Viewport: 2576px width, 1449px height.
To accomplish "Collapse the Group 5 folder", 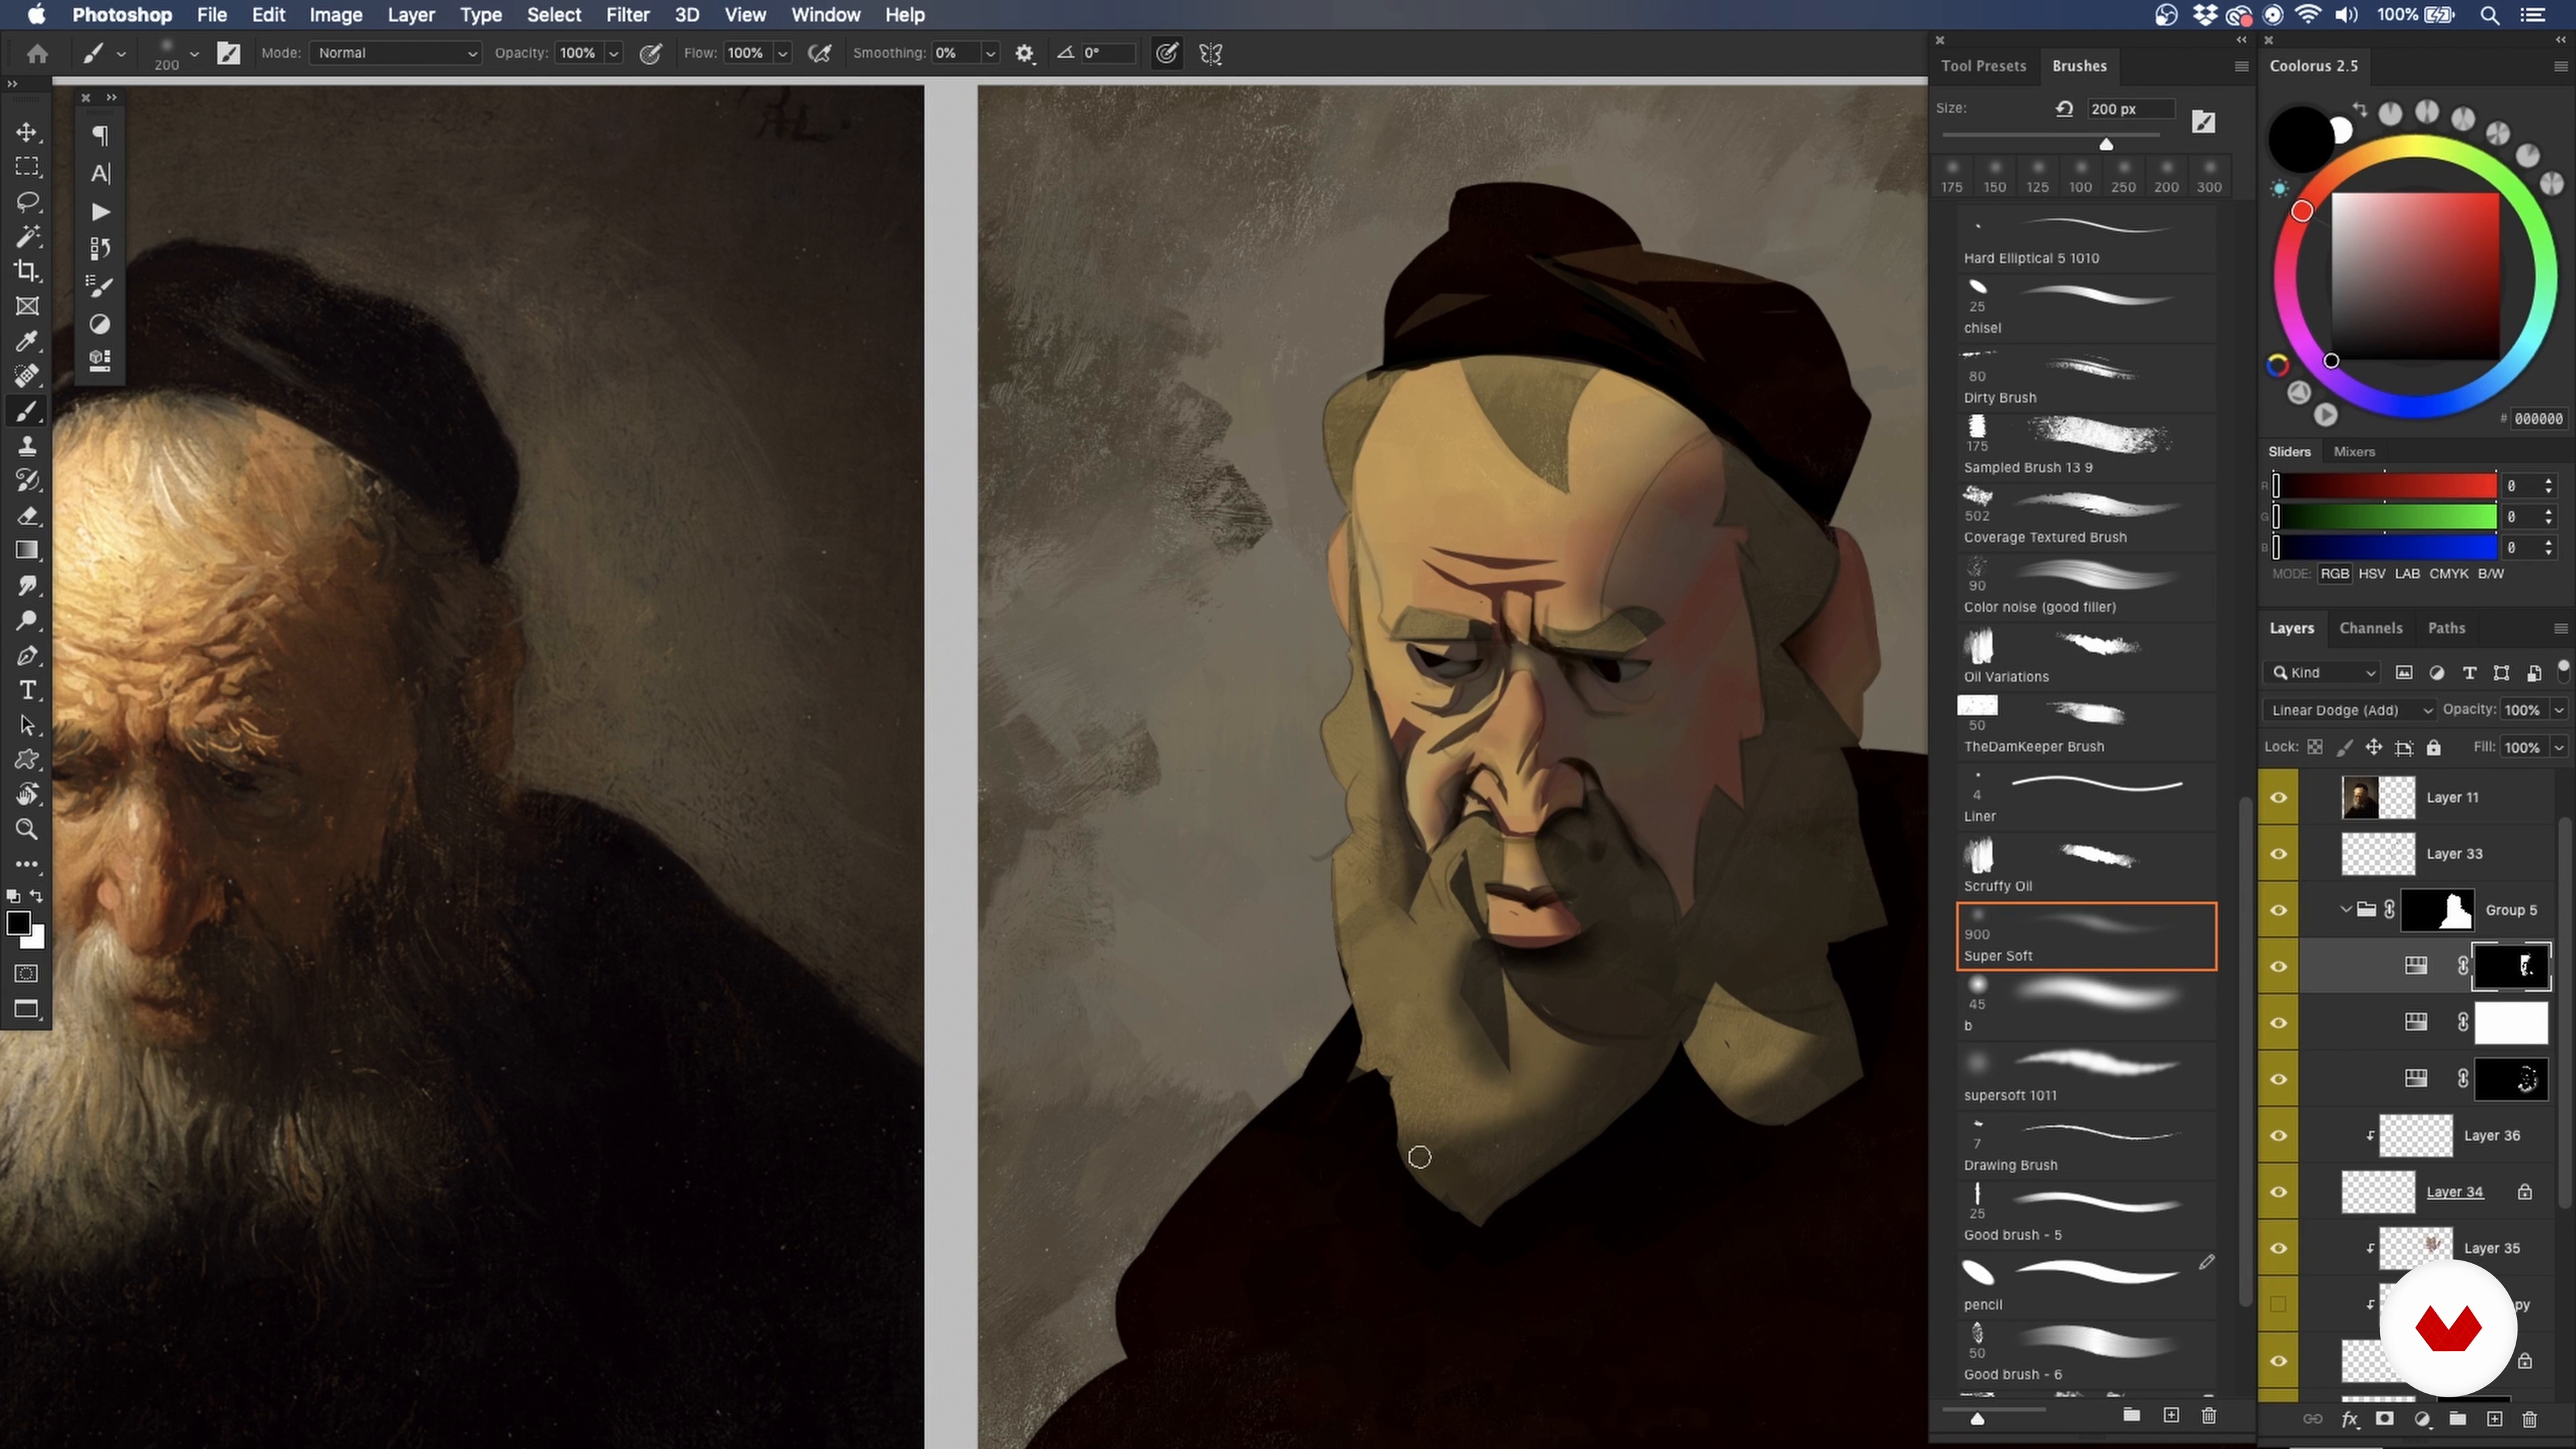I will click(x=2345, y=910).
